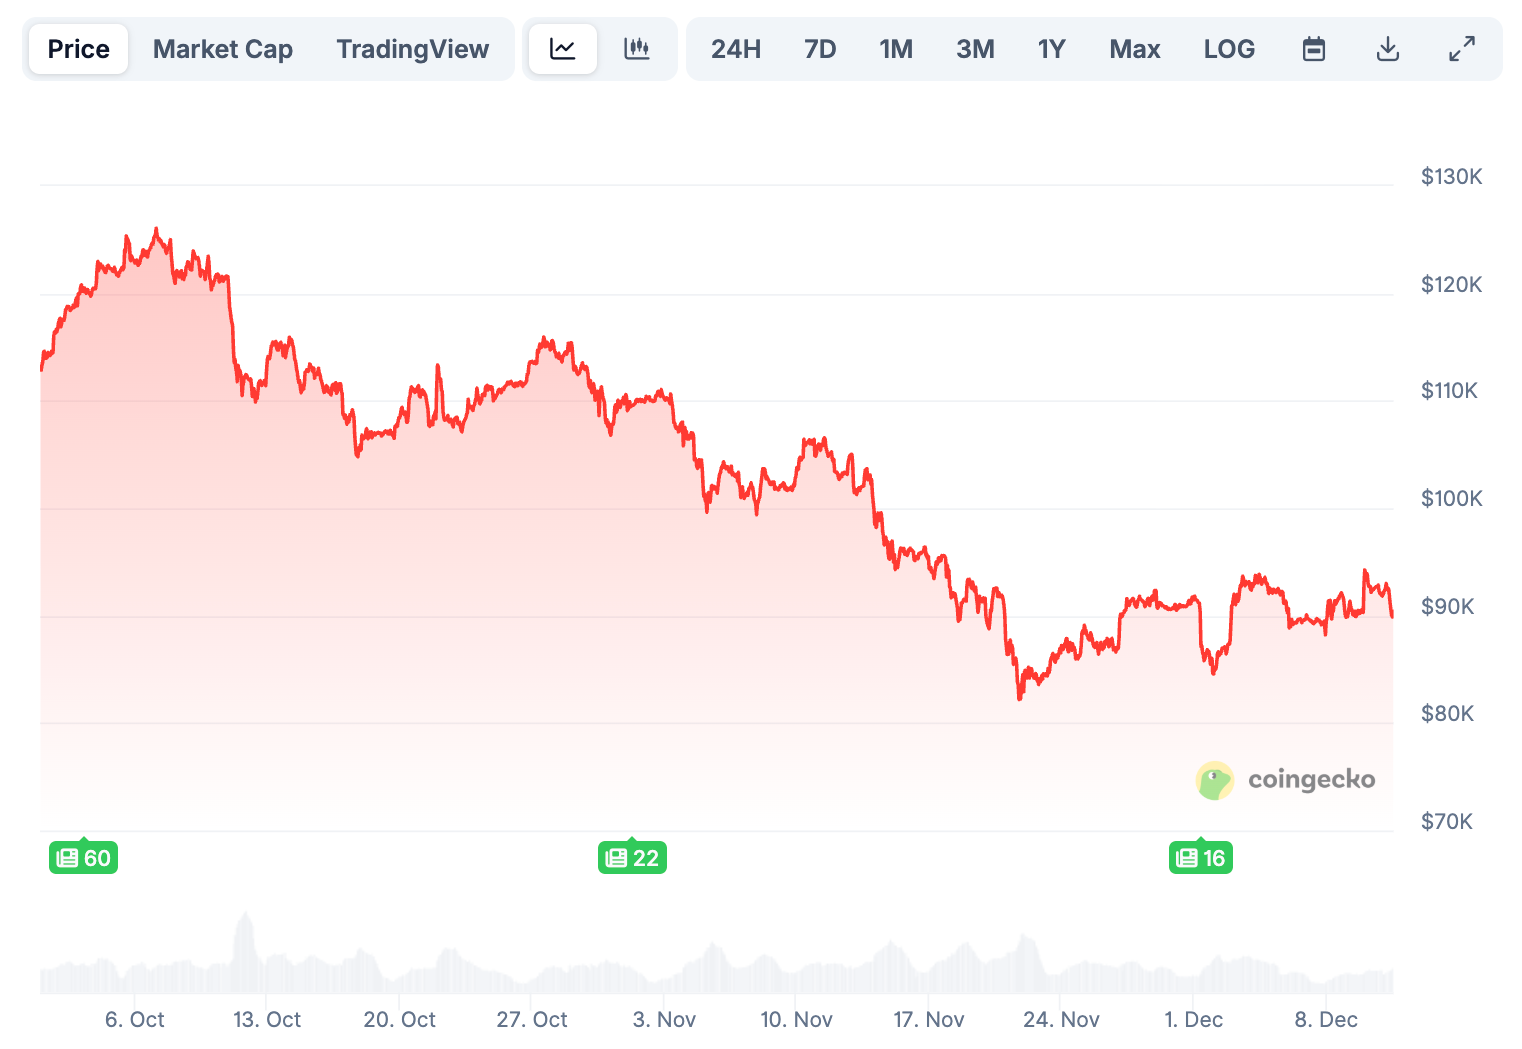The image size is (1522, 1049).
Task: Click the 1Y range button
Action: coord(1051,48)
